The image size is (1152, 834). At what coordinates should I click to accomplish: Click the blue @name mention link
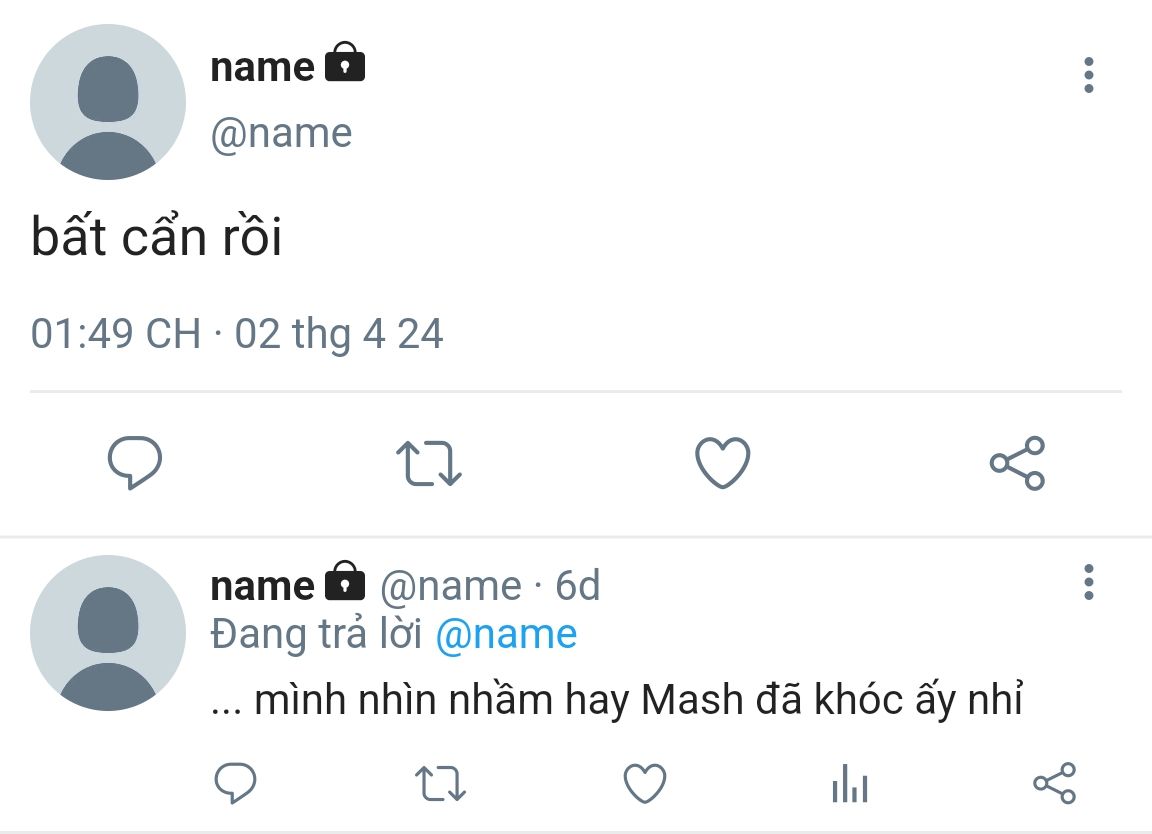point(506,635)
